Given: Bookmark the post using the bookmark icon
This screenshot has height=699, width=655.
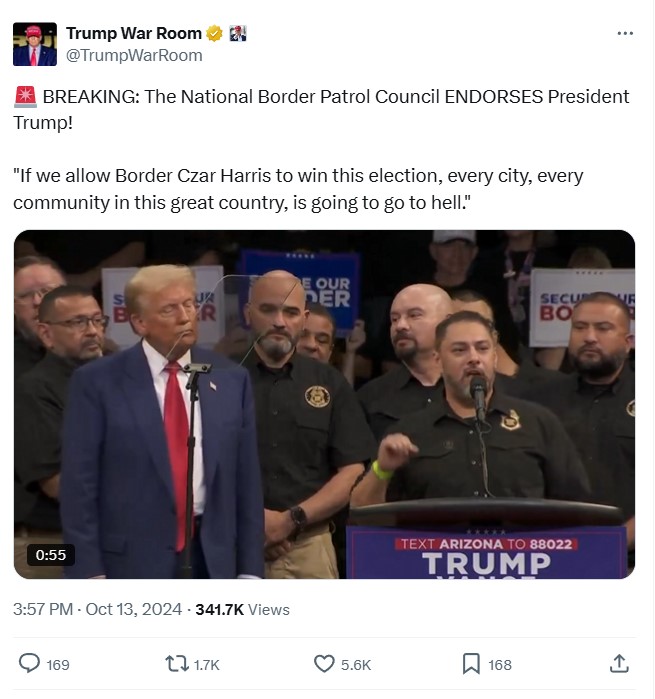Looking at the screenshot, I should pyautogui.click(x=471, y=664).
